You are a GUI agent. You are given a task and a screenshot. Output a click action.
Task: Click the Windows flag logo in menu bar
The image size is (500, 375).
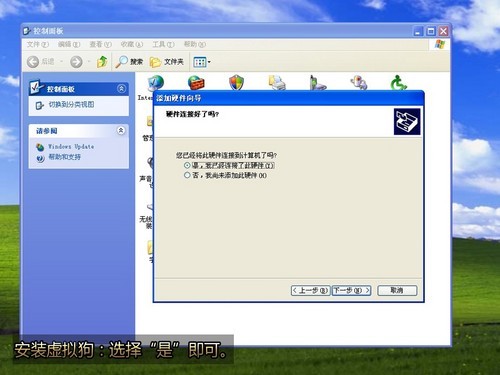coord(440,44)
